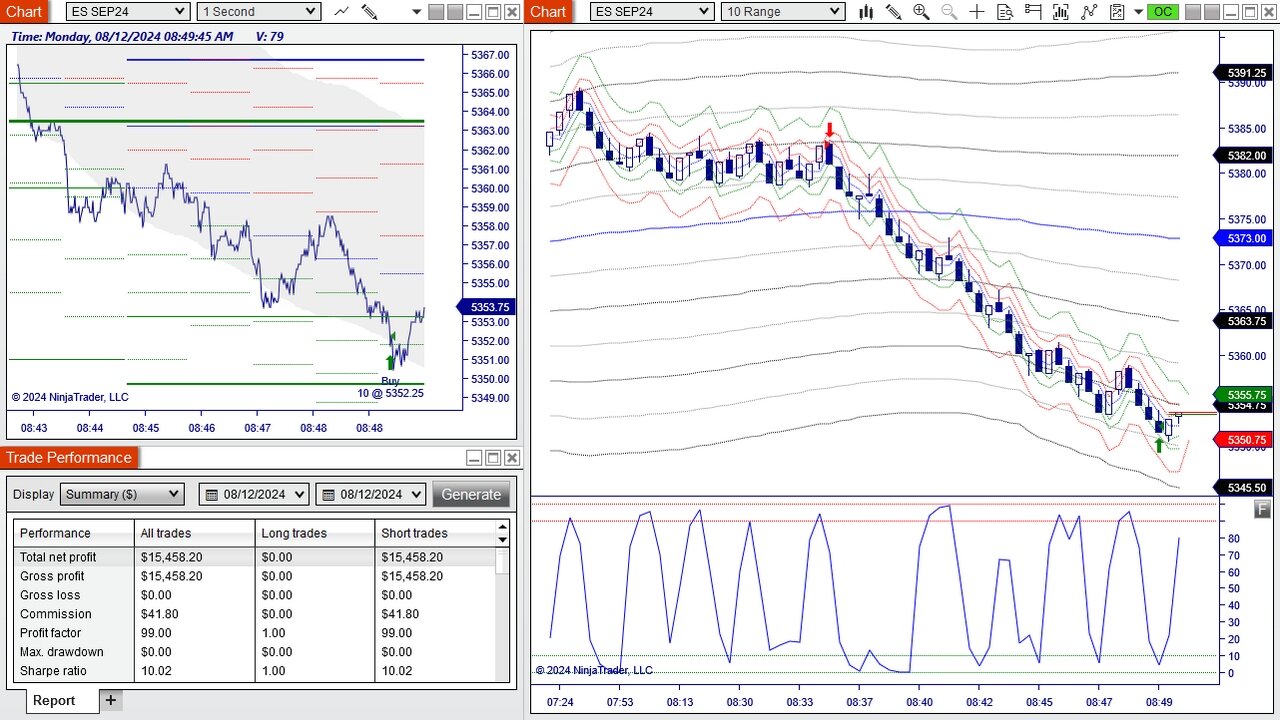Select right Chart title tab

[548, 12]
